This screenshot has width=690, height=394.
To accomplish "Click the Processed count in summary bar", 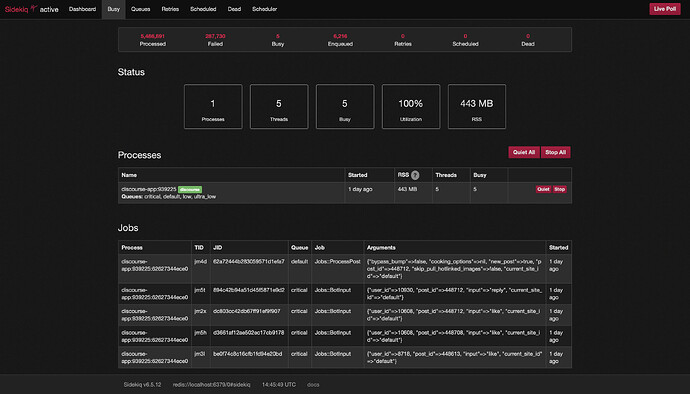I will pyautogui.click(x=153, y=36).
